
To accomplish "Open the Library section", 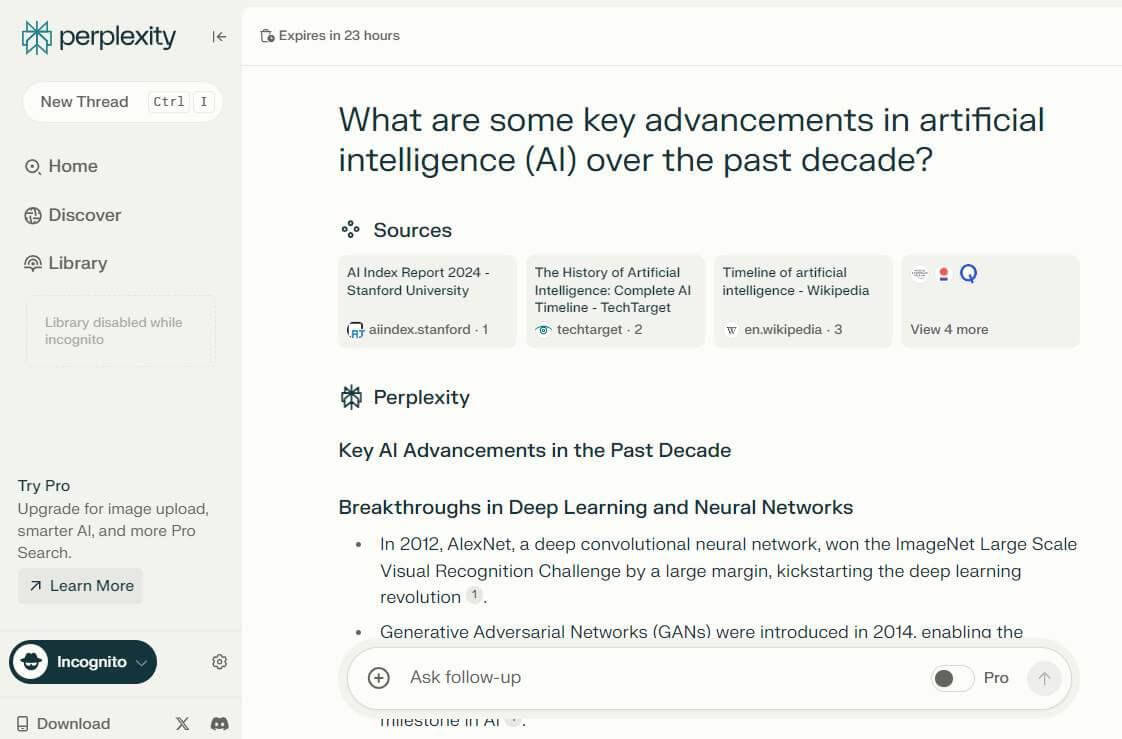I will (65, 263).
